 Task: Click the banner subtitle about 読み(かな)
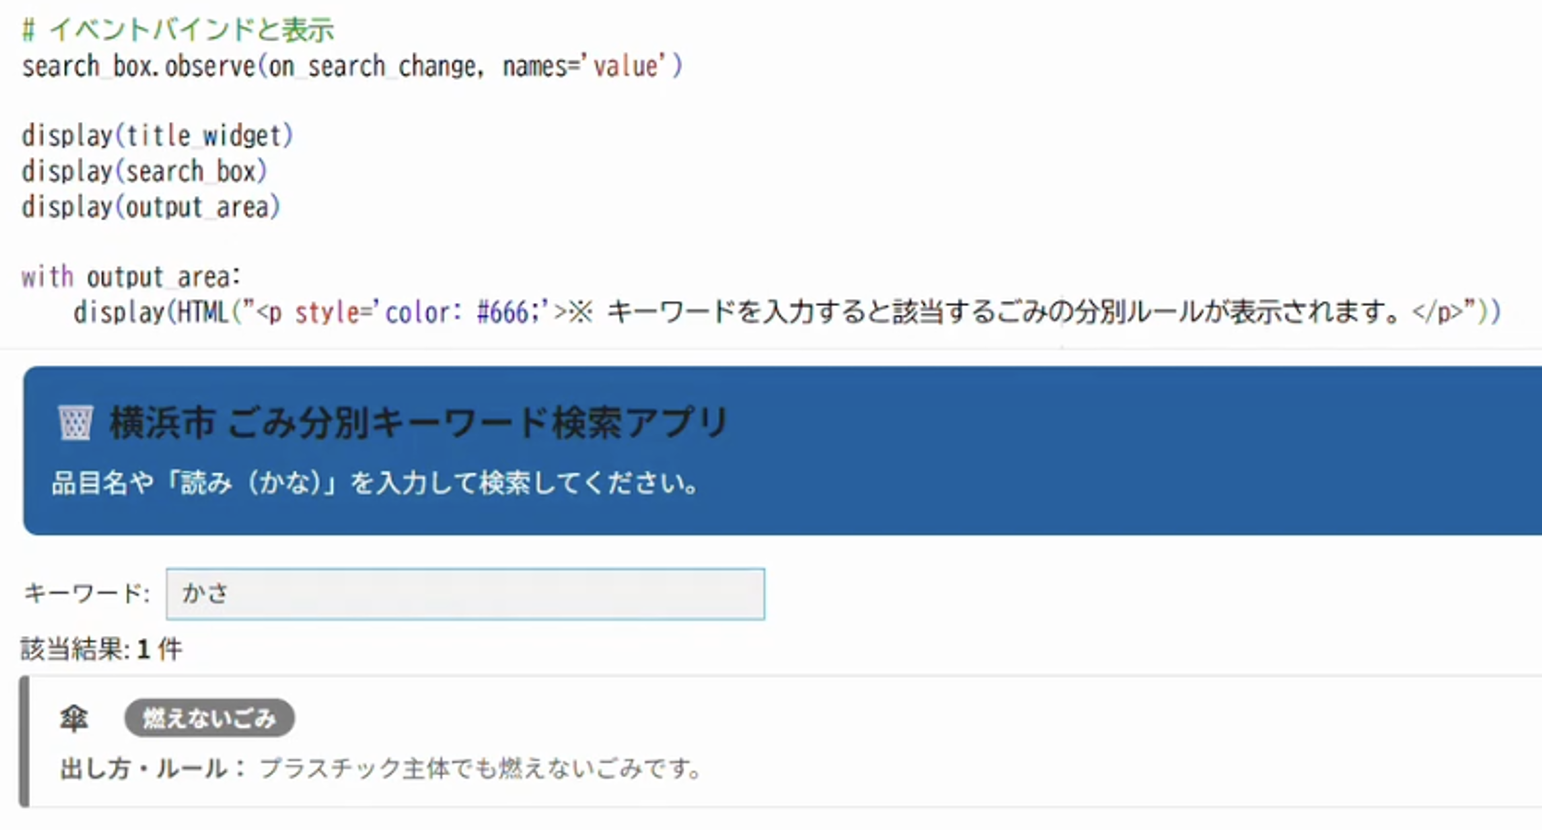tap(375, 483)
